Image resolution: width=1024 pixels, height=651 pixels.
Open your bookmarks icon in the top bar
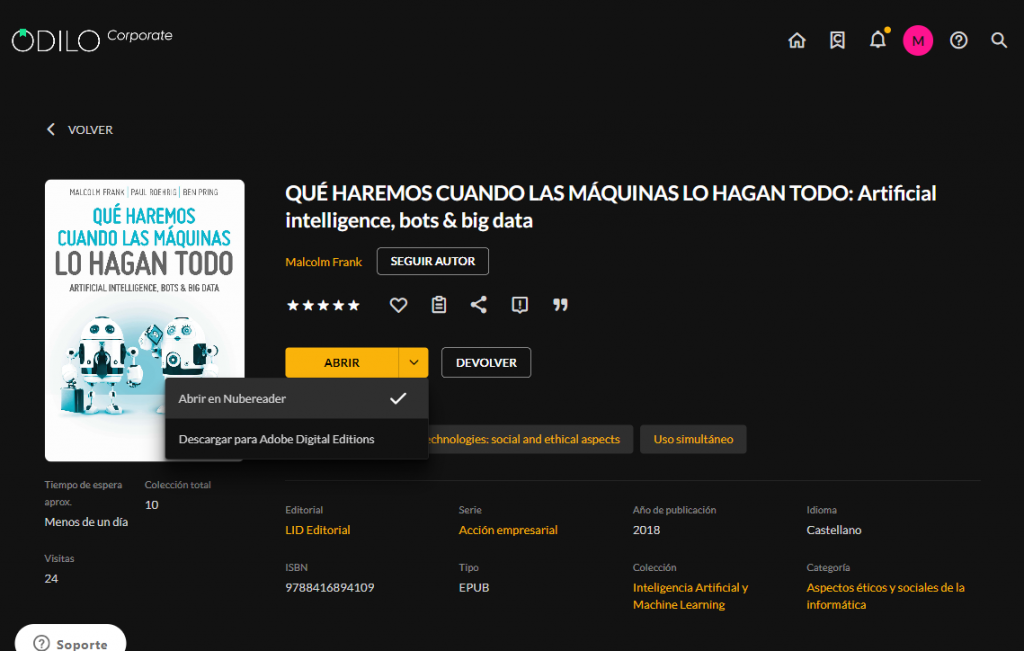click(837, 40)
